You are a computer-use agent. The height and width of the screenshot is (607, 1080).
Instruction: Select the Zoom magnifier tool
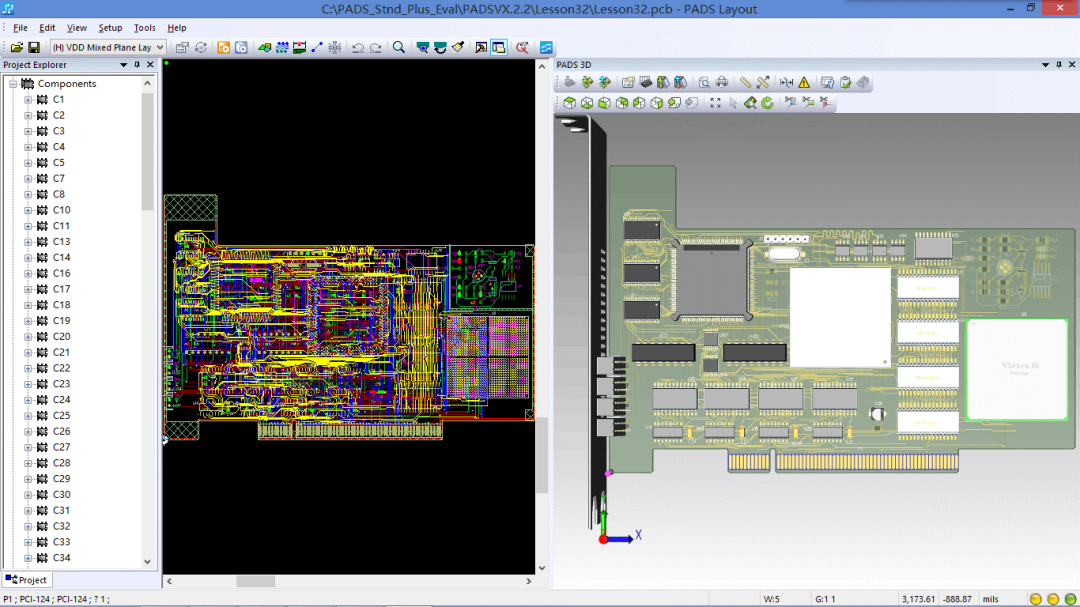(398, 47)
